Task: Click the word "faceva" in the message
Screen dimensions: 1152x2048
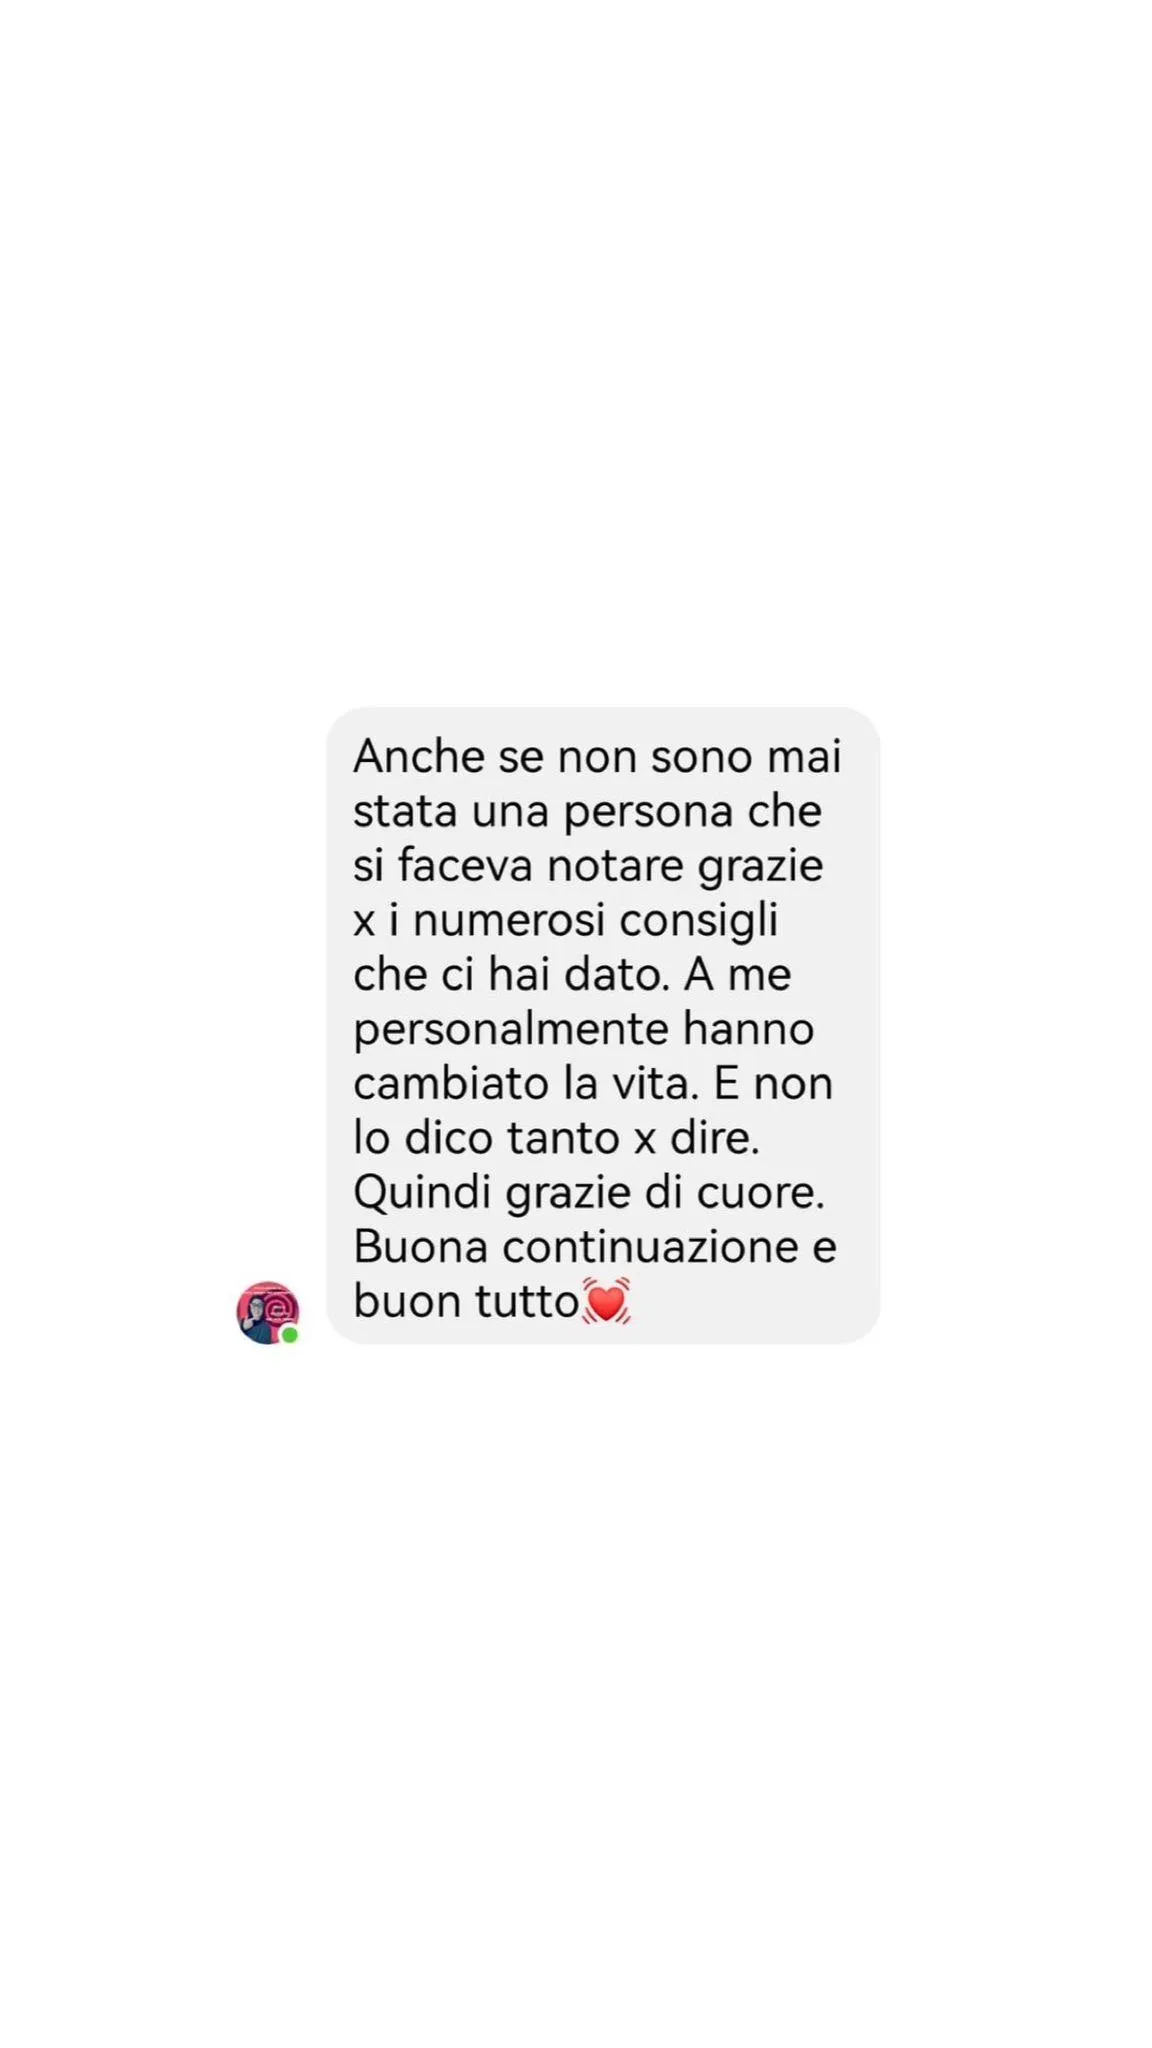Action: [x=465, y=865]
